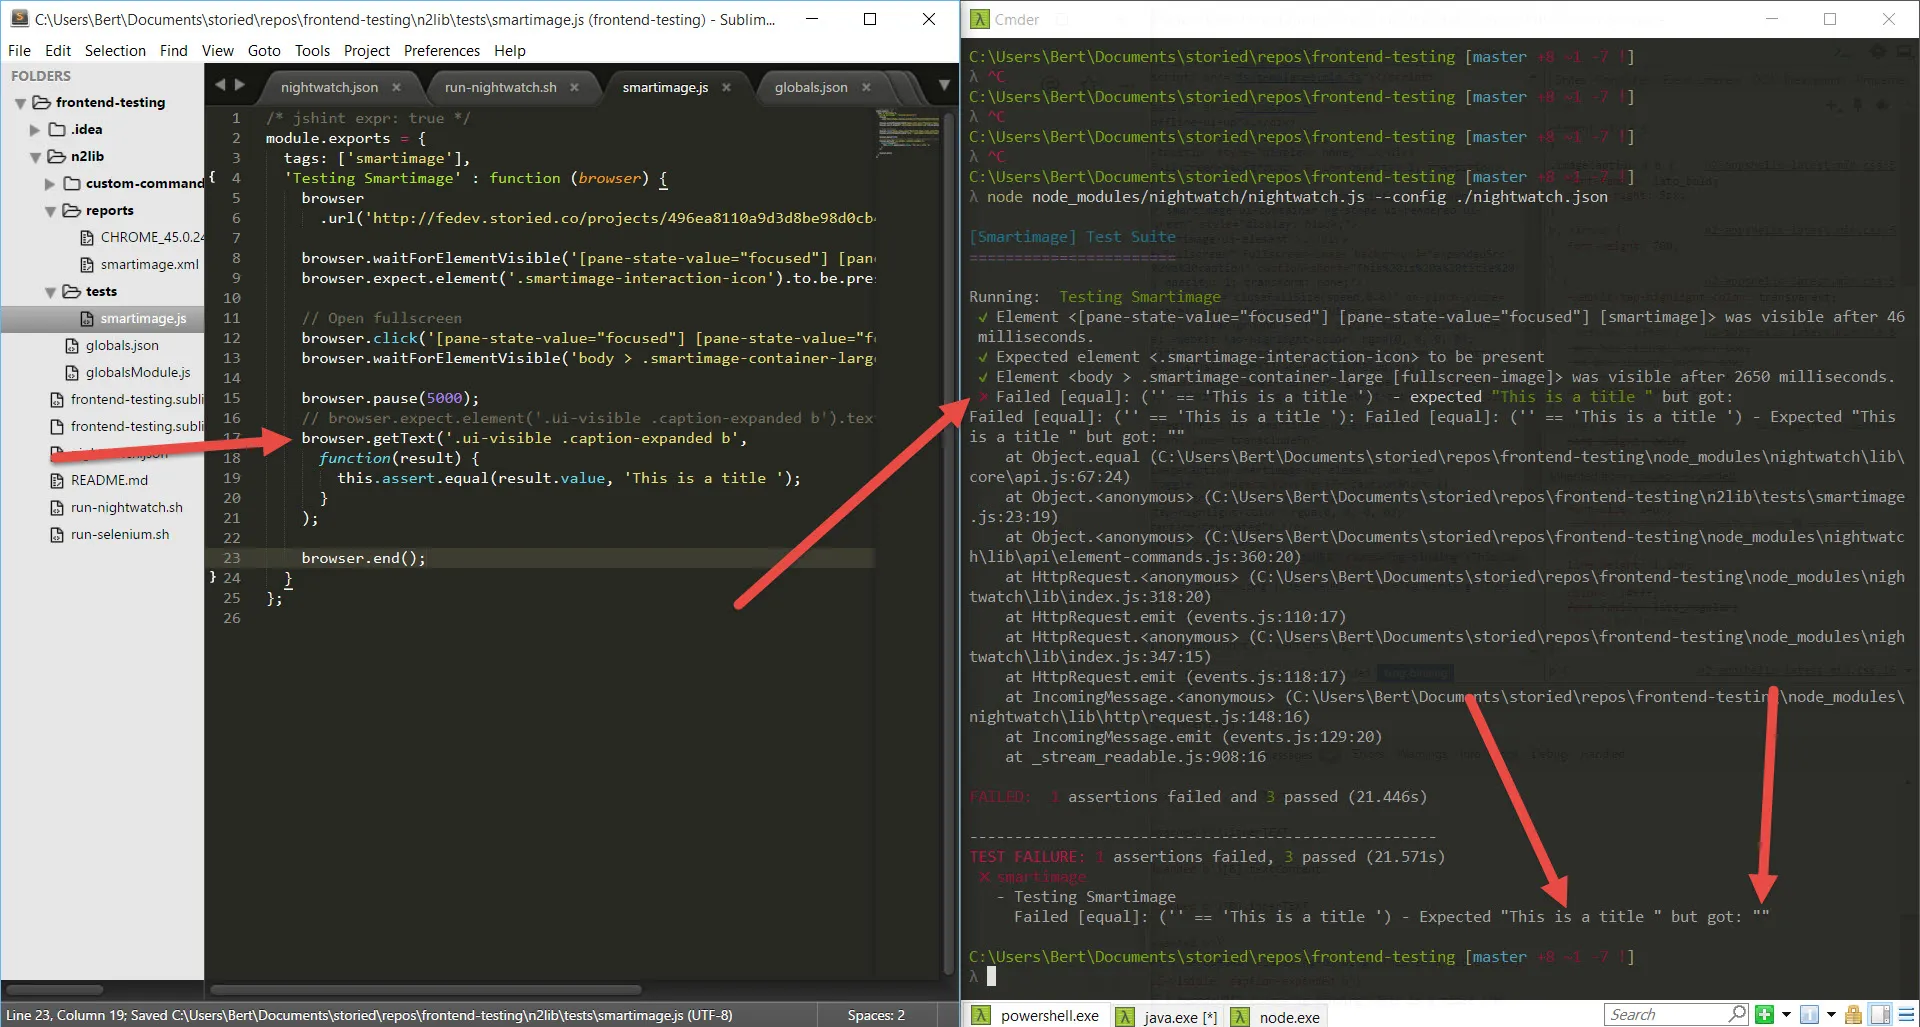Click the search magnifier icon in Cmder
The image size is (1920, 1027).
coord(1737,1014)
